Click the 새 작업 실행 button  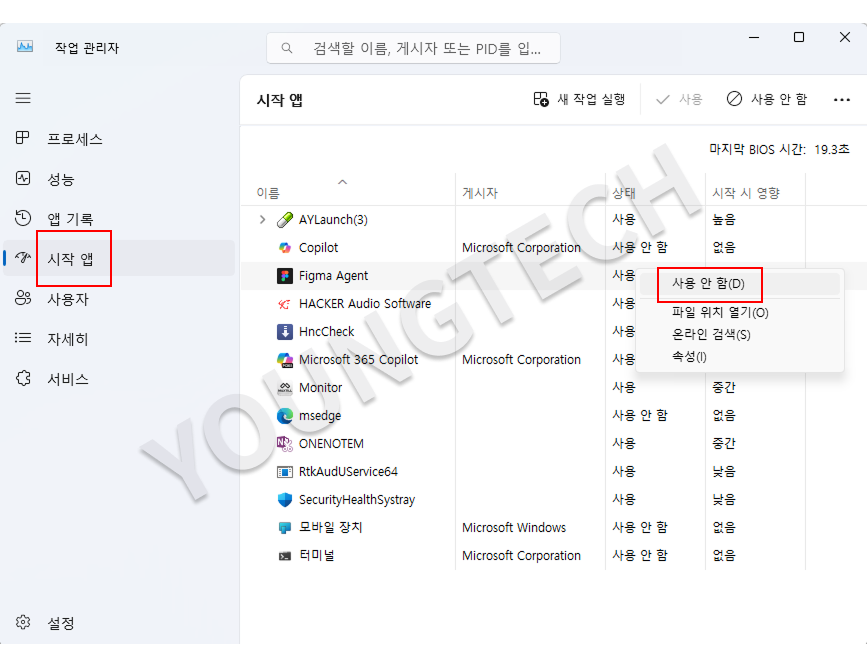tap(579, 100)
